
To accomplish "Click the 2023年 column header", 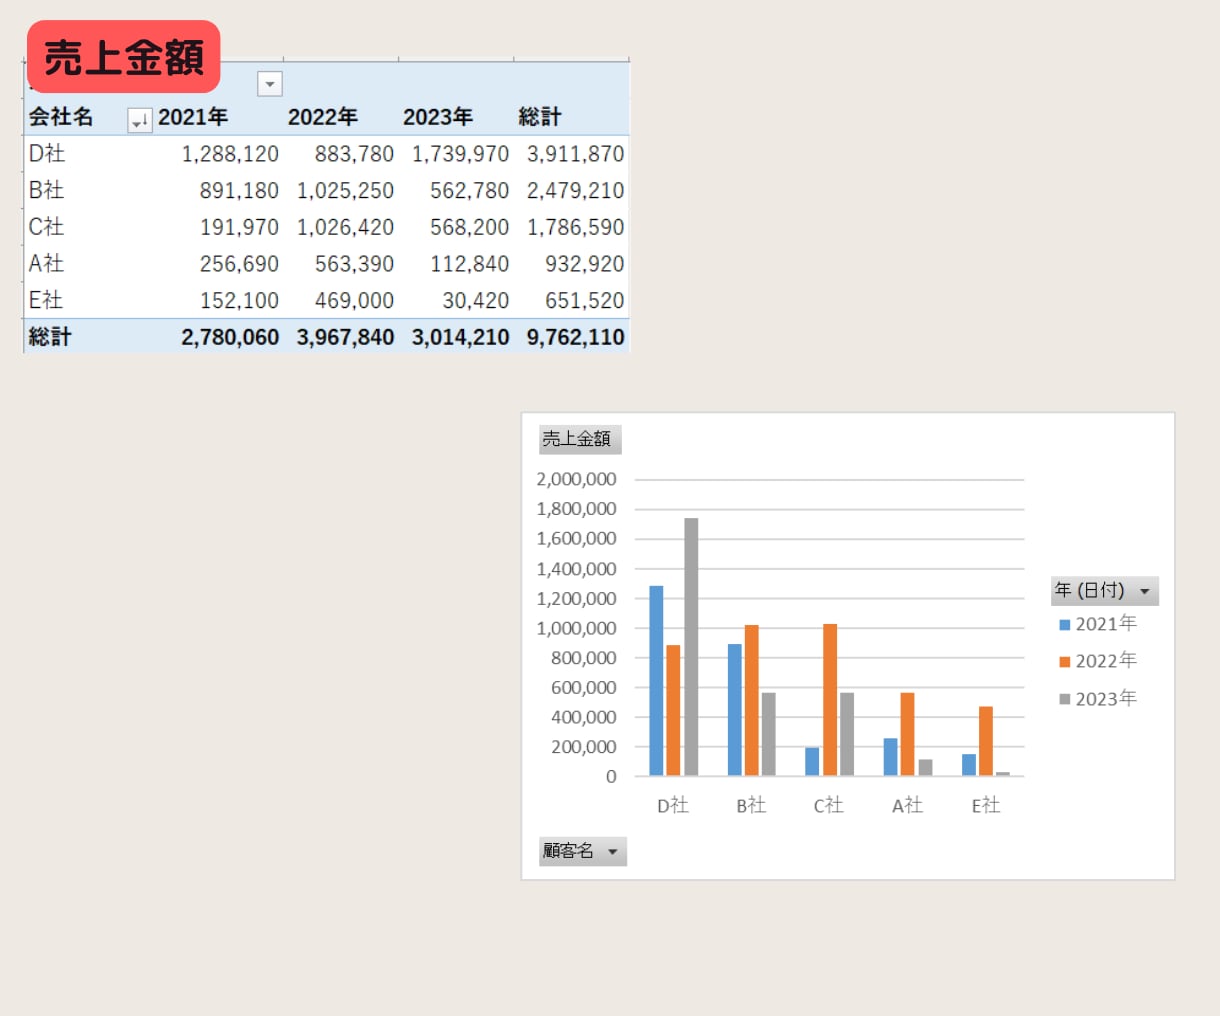I will tap(438, 117).
